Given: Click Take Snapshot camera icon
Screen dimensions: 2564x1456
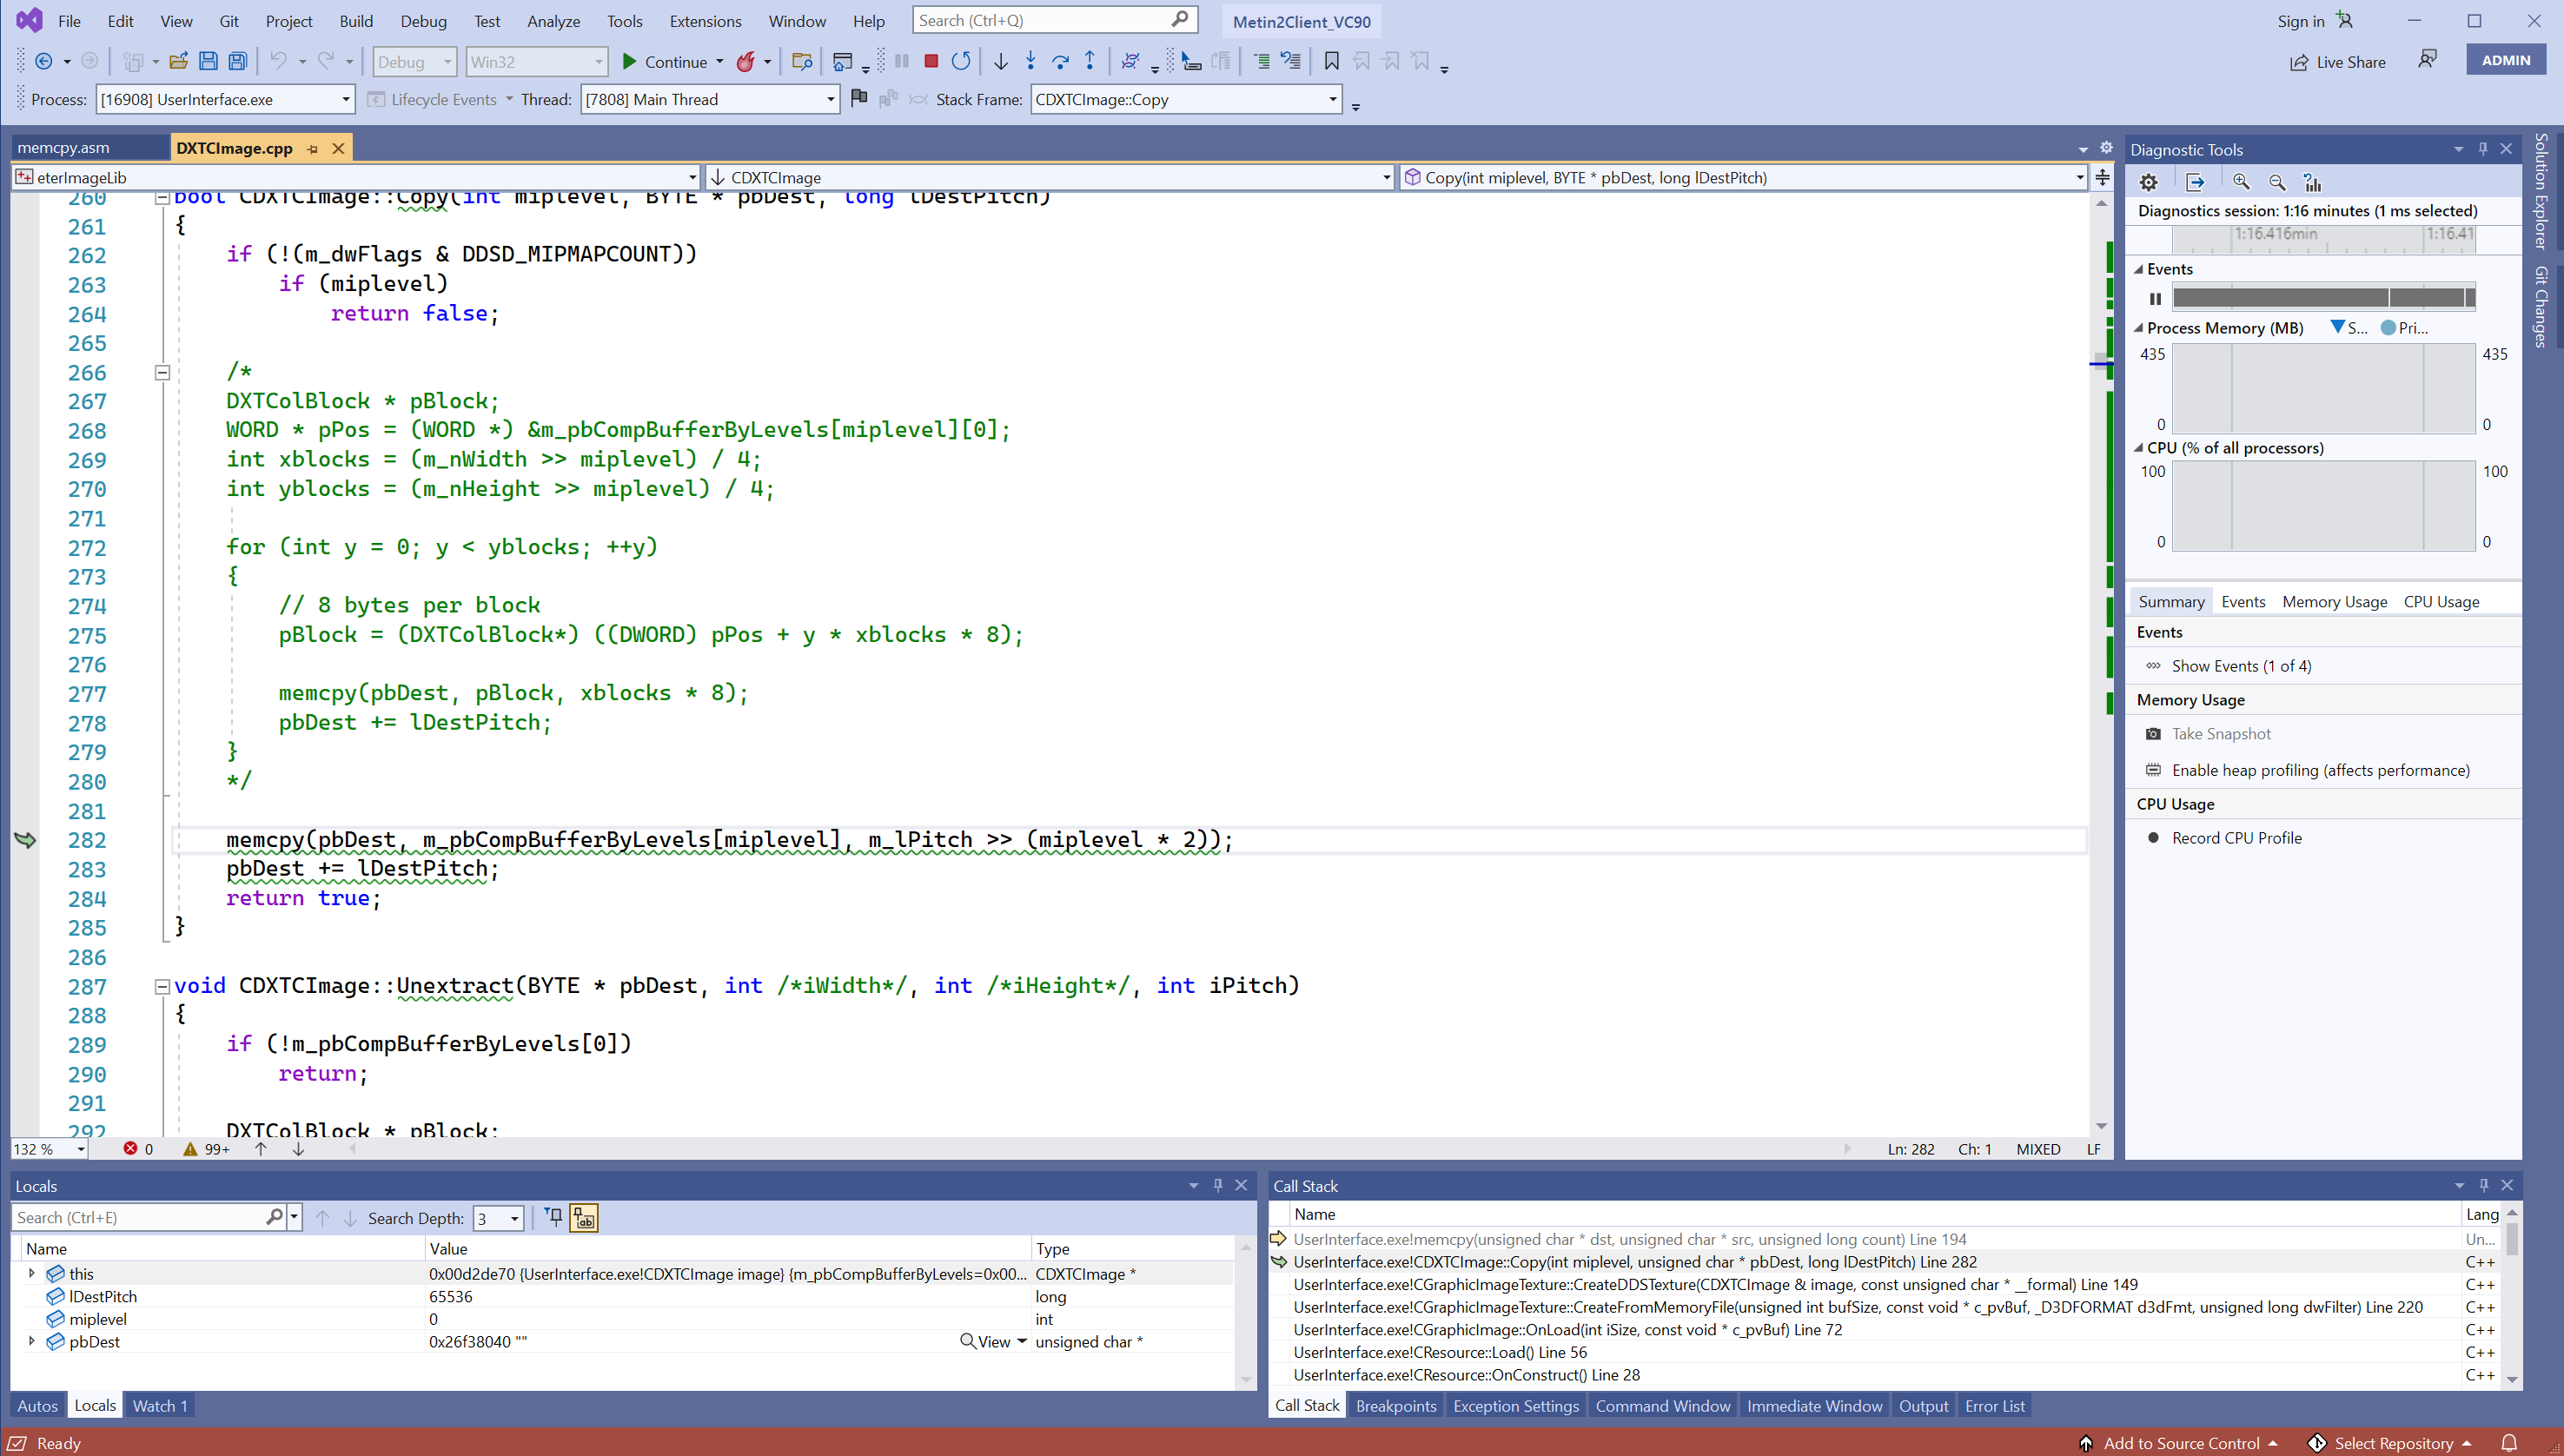Looking at the screenshot, I should (x=2153, y=734).
